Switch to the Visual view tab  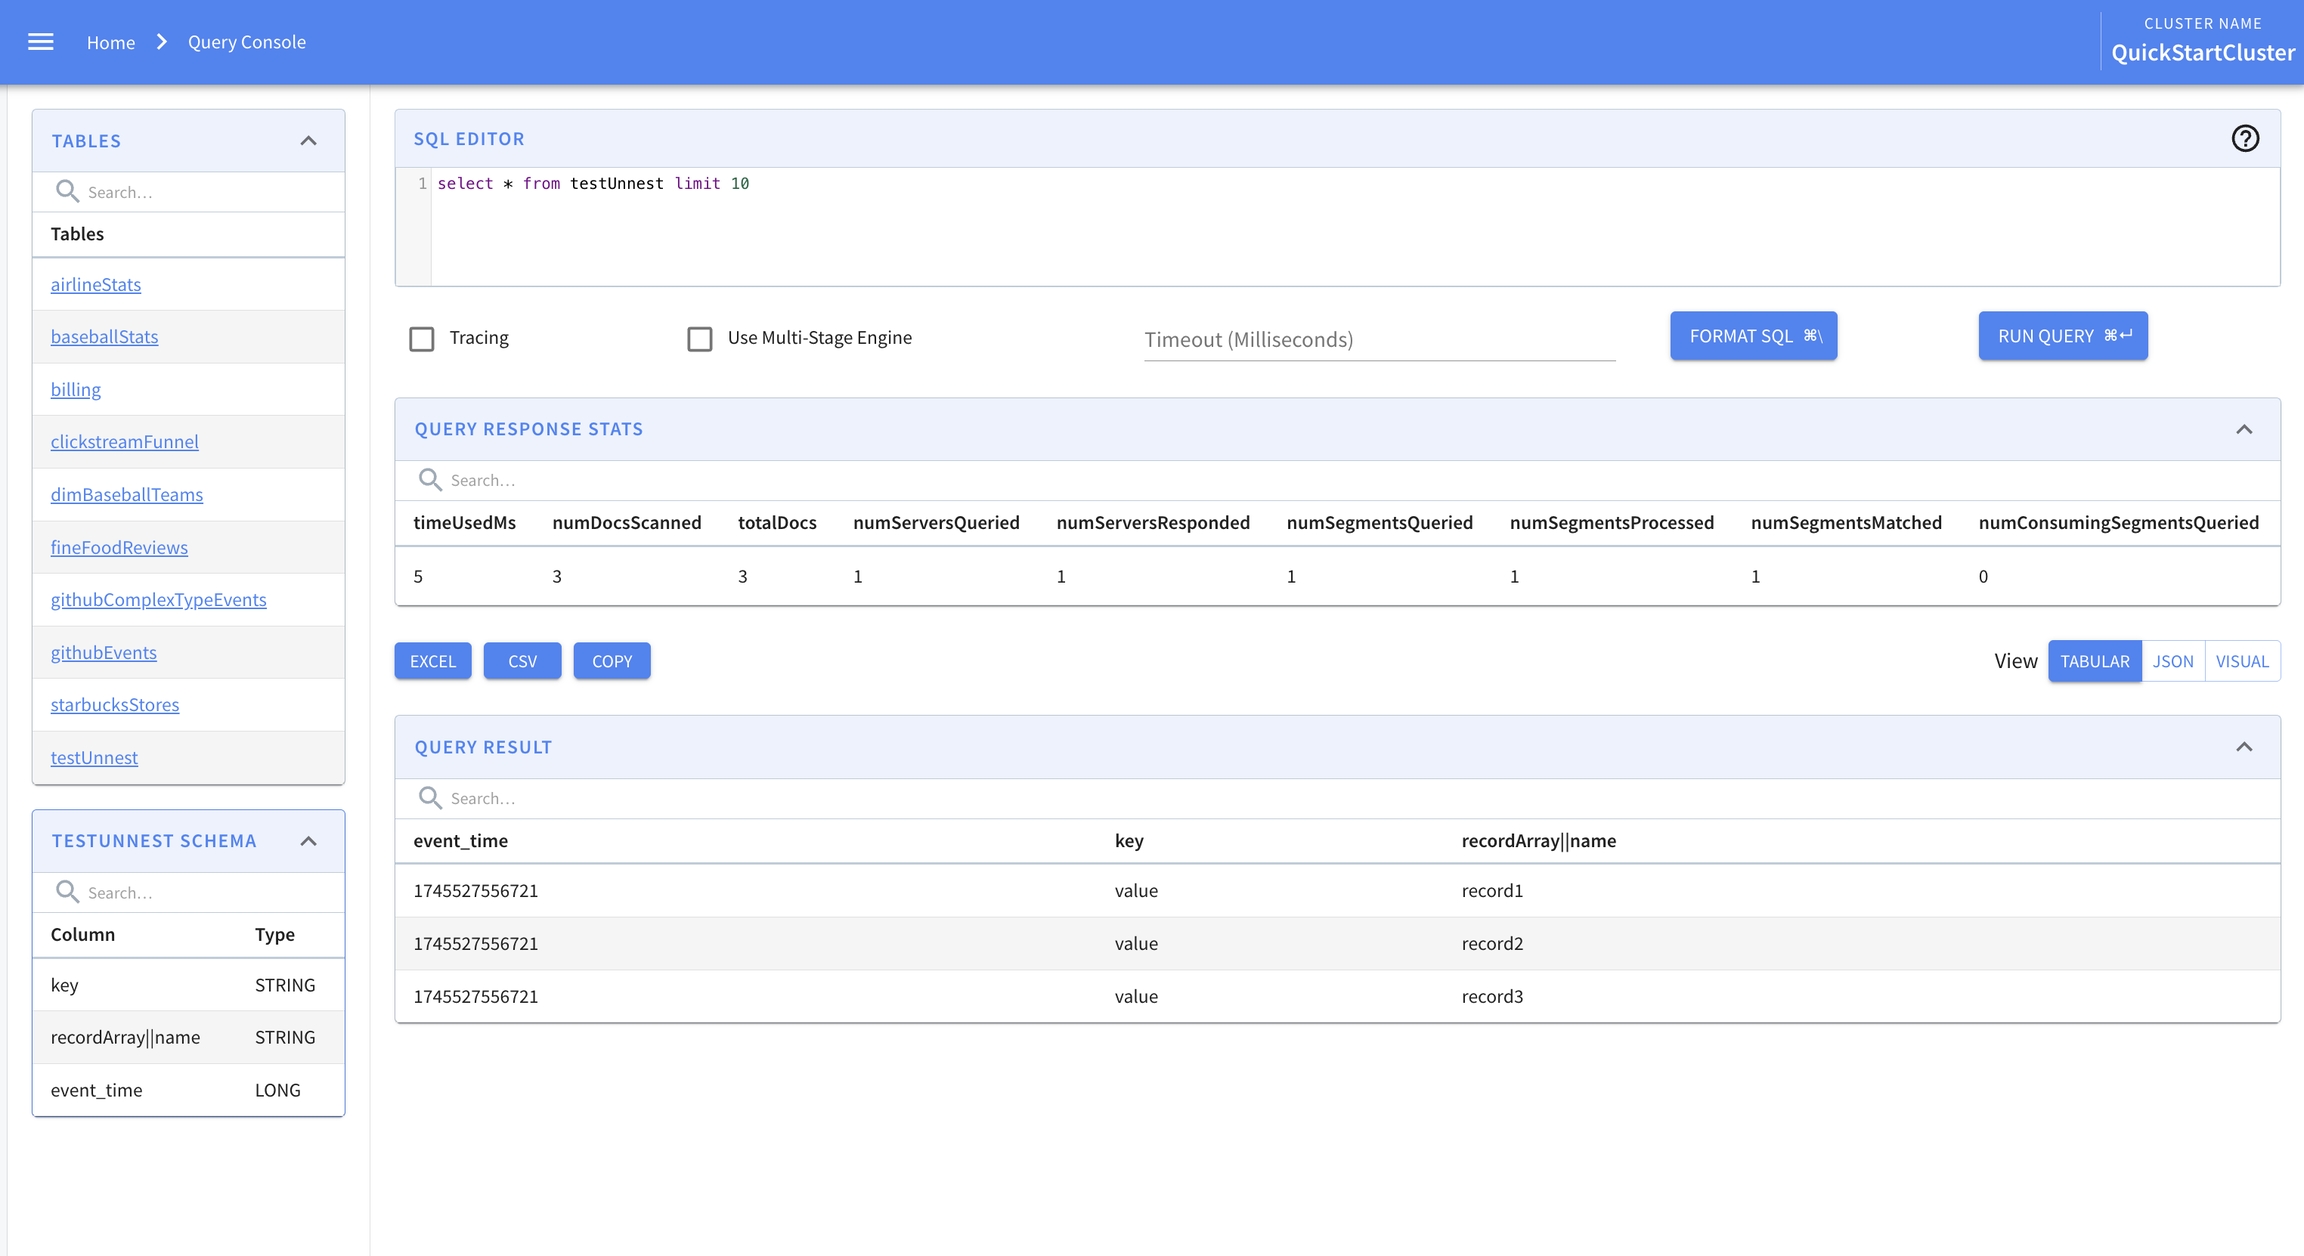point(2242,661)
